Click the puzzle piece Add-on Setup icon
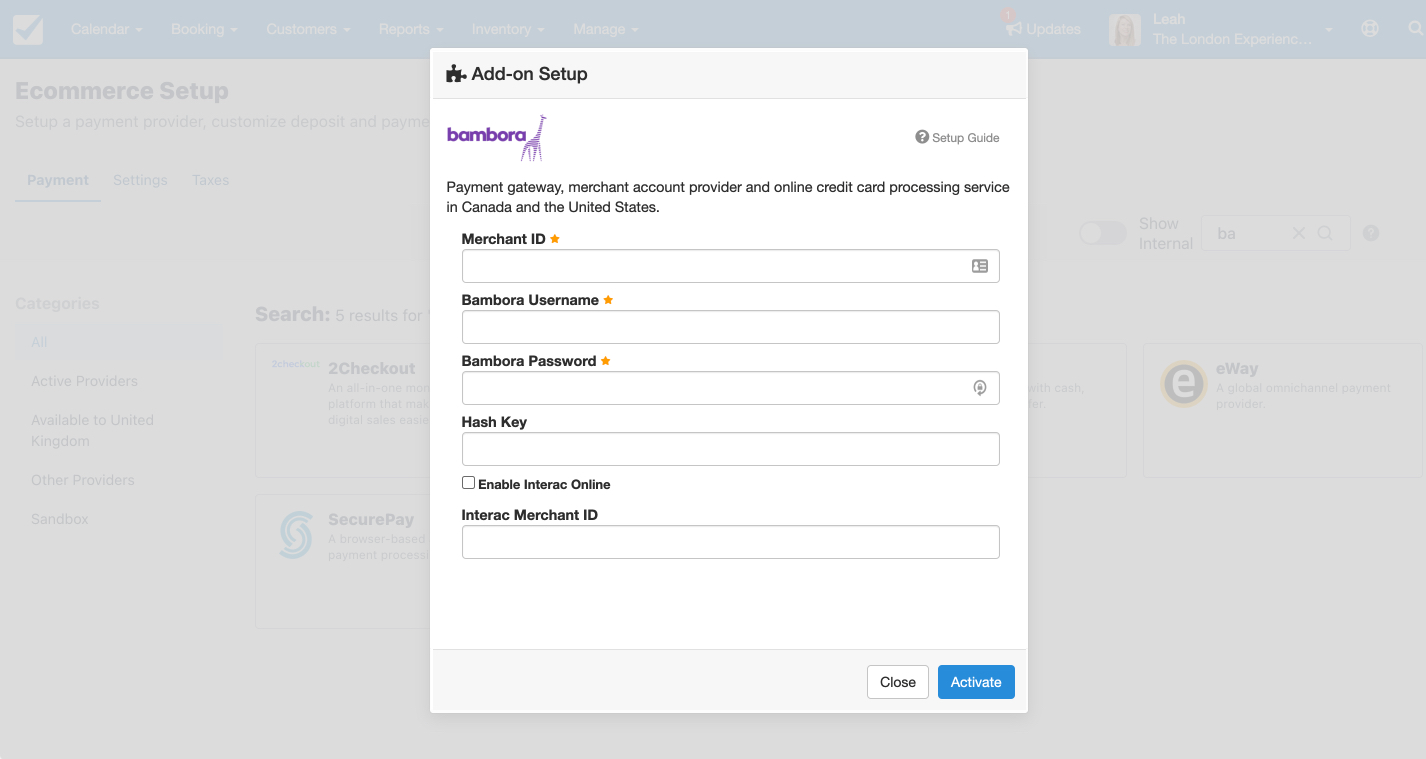The height and width of the screenshot is (759, 1426). (456, 73)
